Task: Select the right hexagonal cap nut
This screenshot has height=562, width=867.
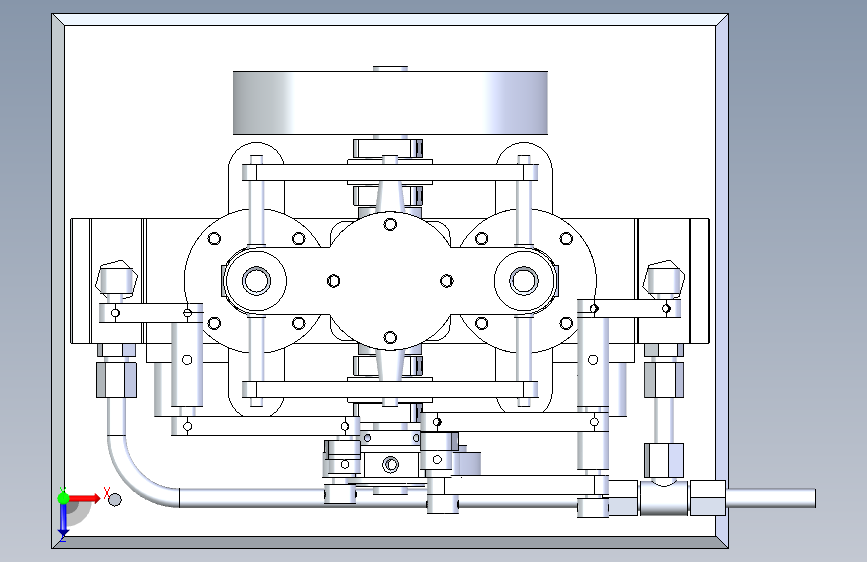Action: [x=664, y=280]
